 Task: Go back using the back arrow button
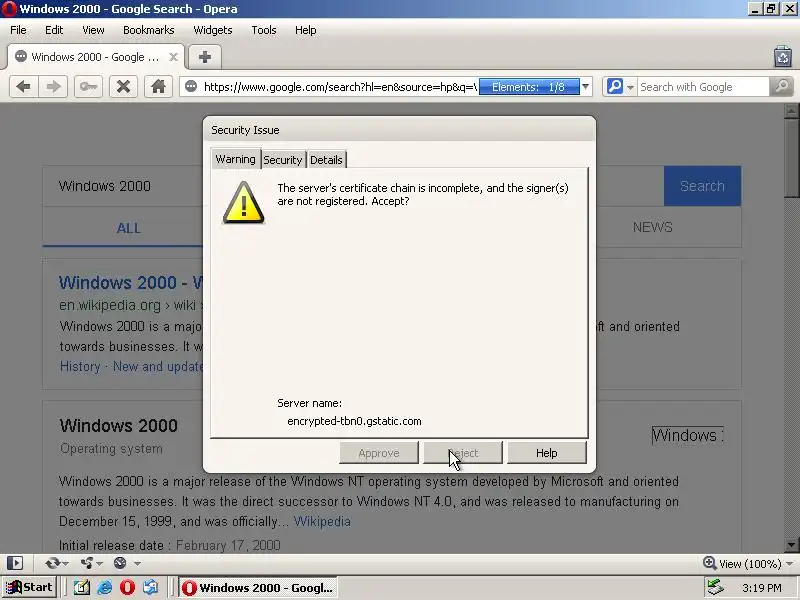(x=23, y=86)
